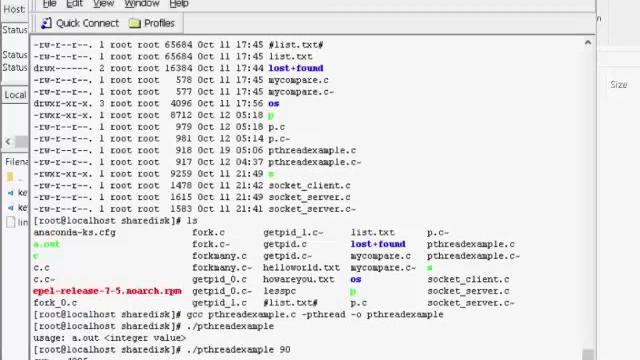Click 'getpid_1.c~' in the ls output
This screenshot has height=360, width=640.
click(x=293, y=233)
